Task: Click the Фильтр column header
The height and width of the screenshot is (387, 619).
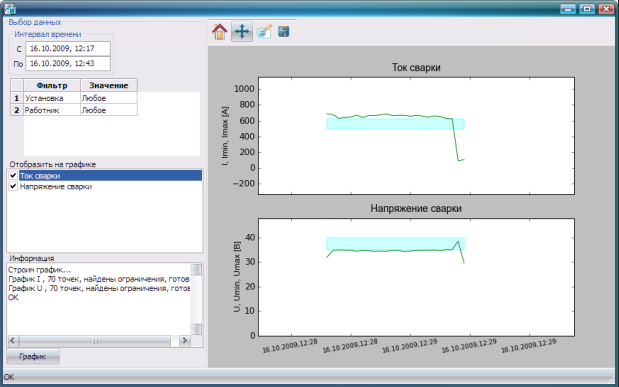Action: 52,85
